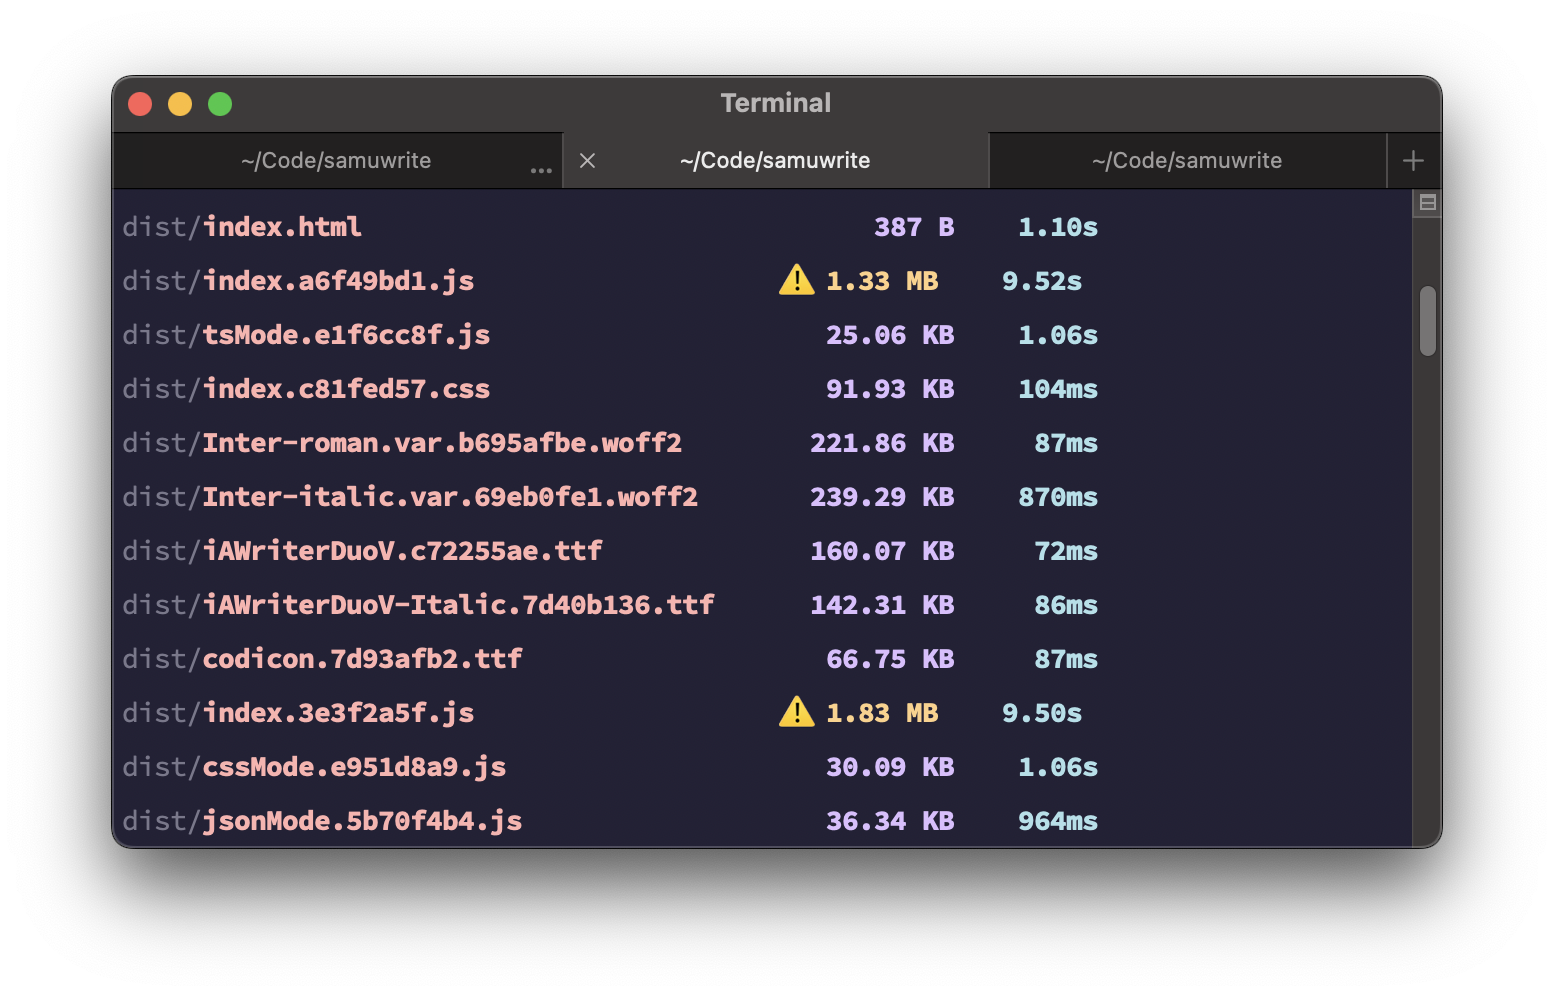Open a new terminal tab with plus
This screenshot has width=1554, height=996.
(1413, 160)
